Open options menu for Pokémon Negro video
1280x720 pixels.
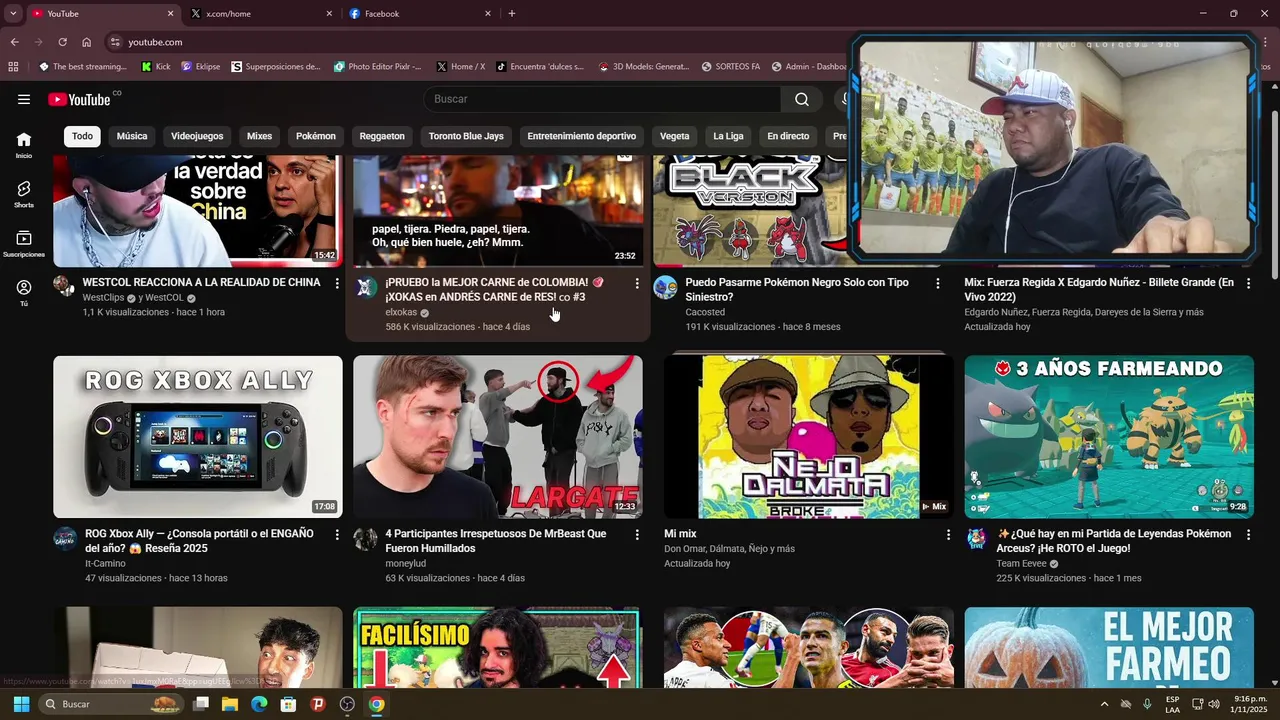[x=937, y=284]
